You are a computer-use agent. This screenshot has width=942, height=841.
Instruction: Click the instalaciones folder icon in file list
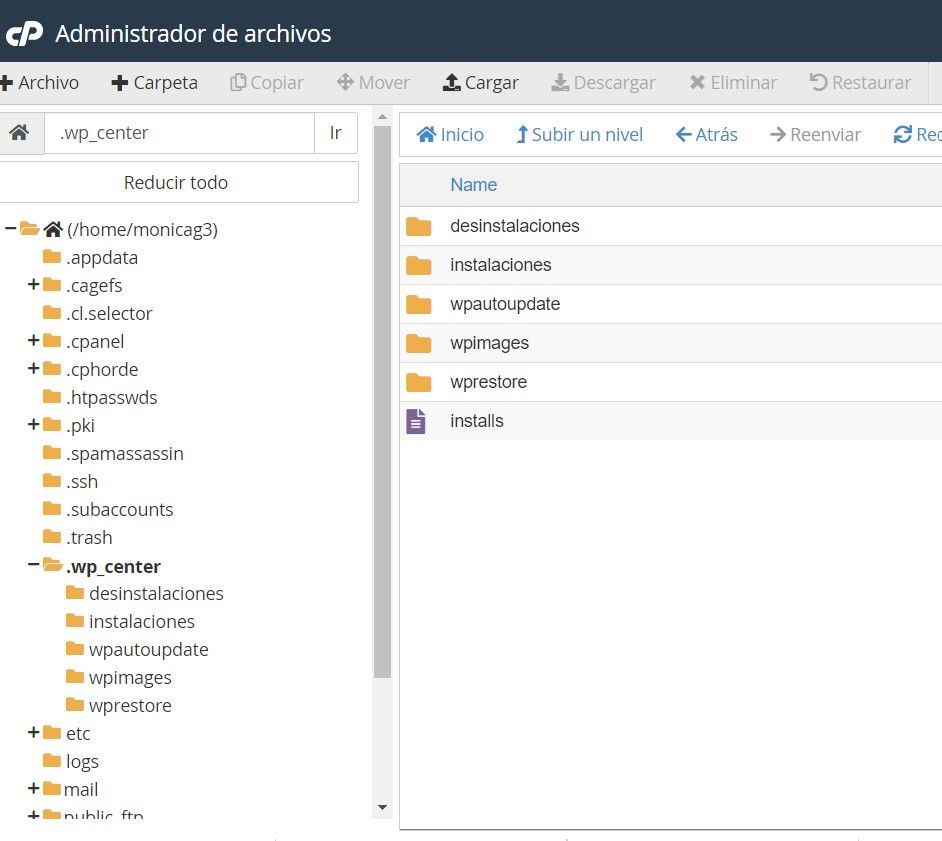click(x=418, y=265)
